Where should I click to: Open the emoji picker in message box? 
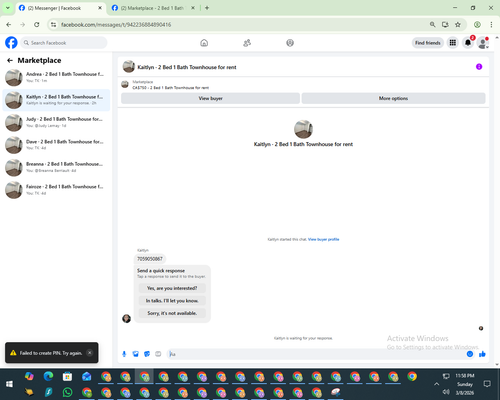click(x=470, y=354)
